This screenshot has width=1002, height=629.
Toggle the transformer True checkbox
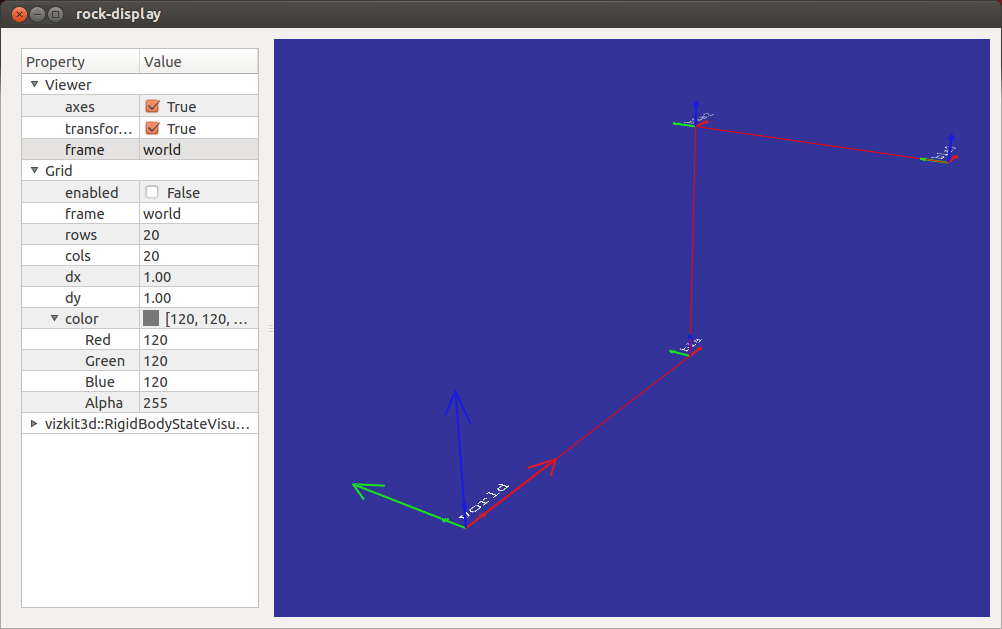(152, 128)
